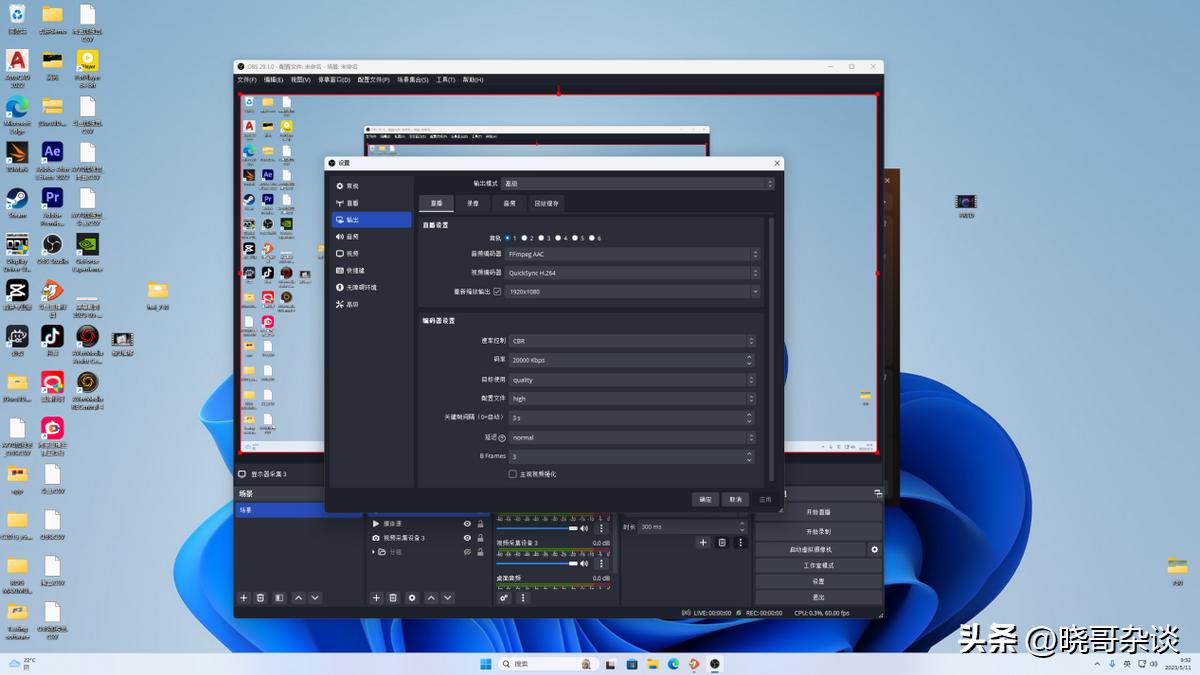Open the target usage quality dropdown

point(632,380)
